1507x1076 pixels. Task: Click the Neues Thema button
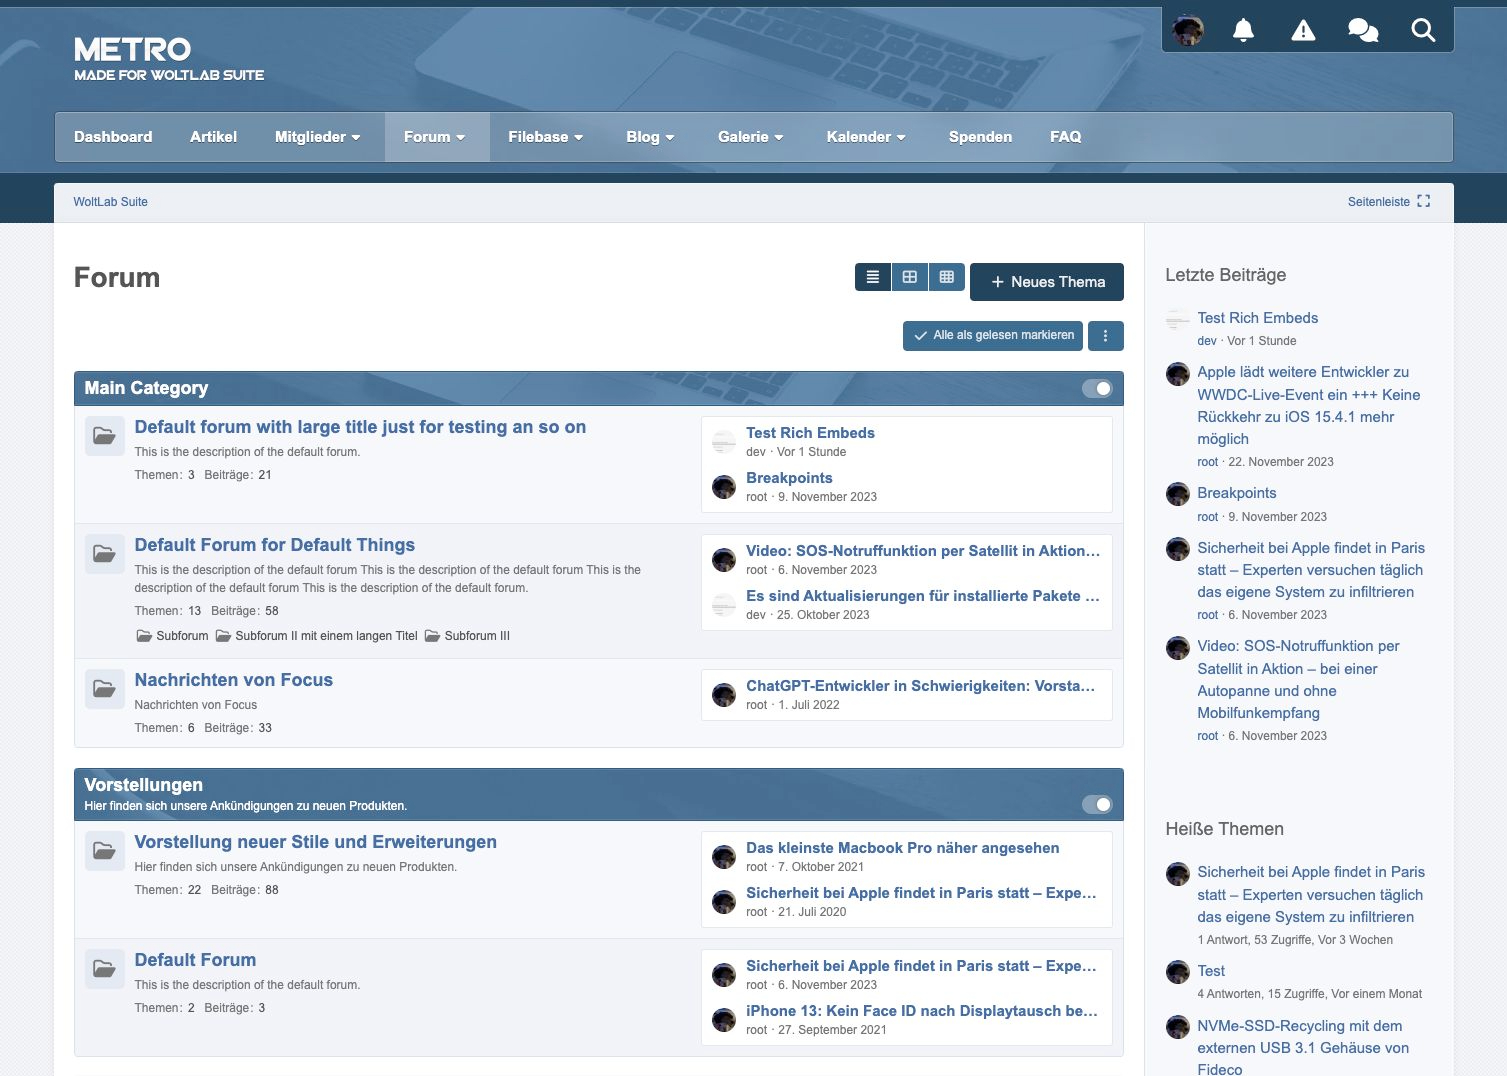(1047, 282)
